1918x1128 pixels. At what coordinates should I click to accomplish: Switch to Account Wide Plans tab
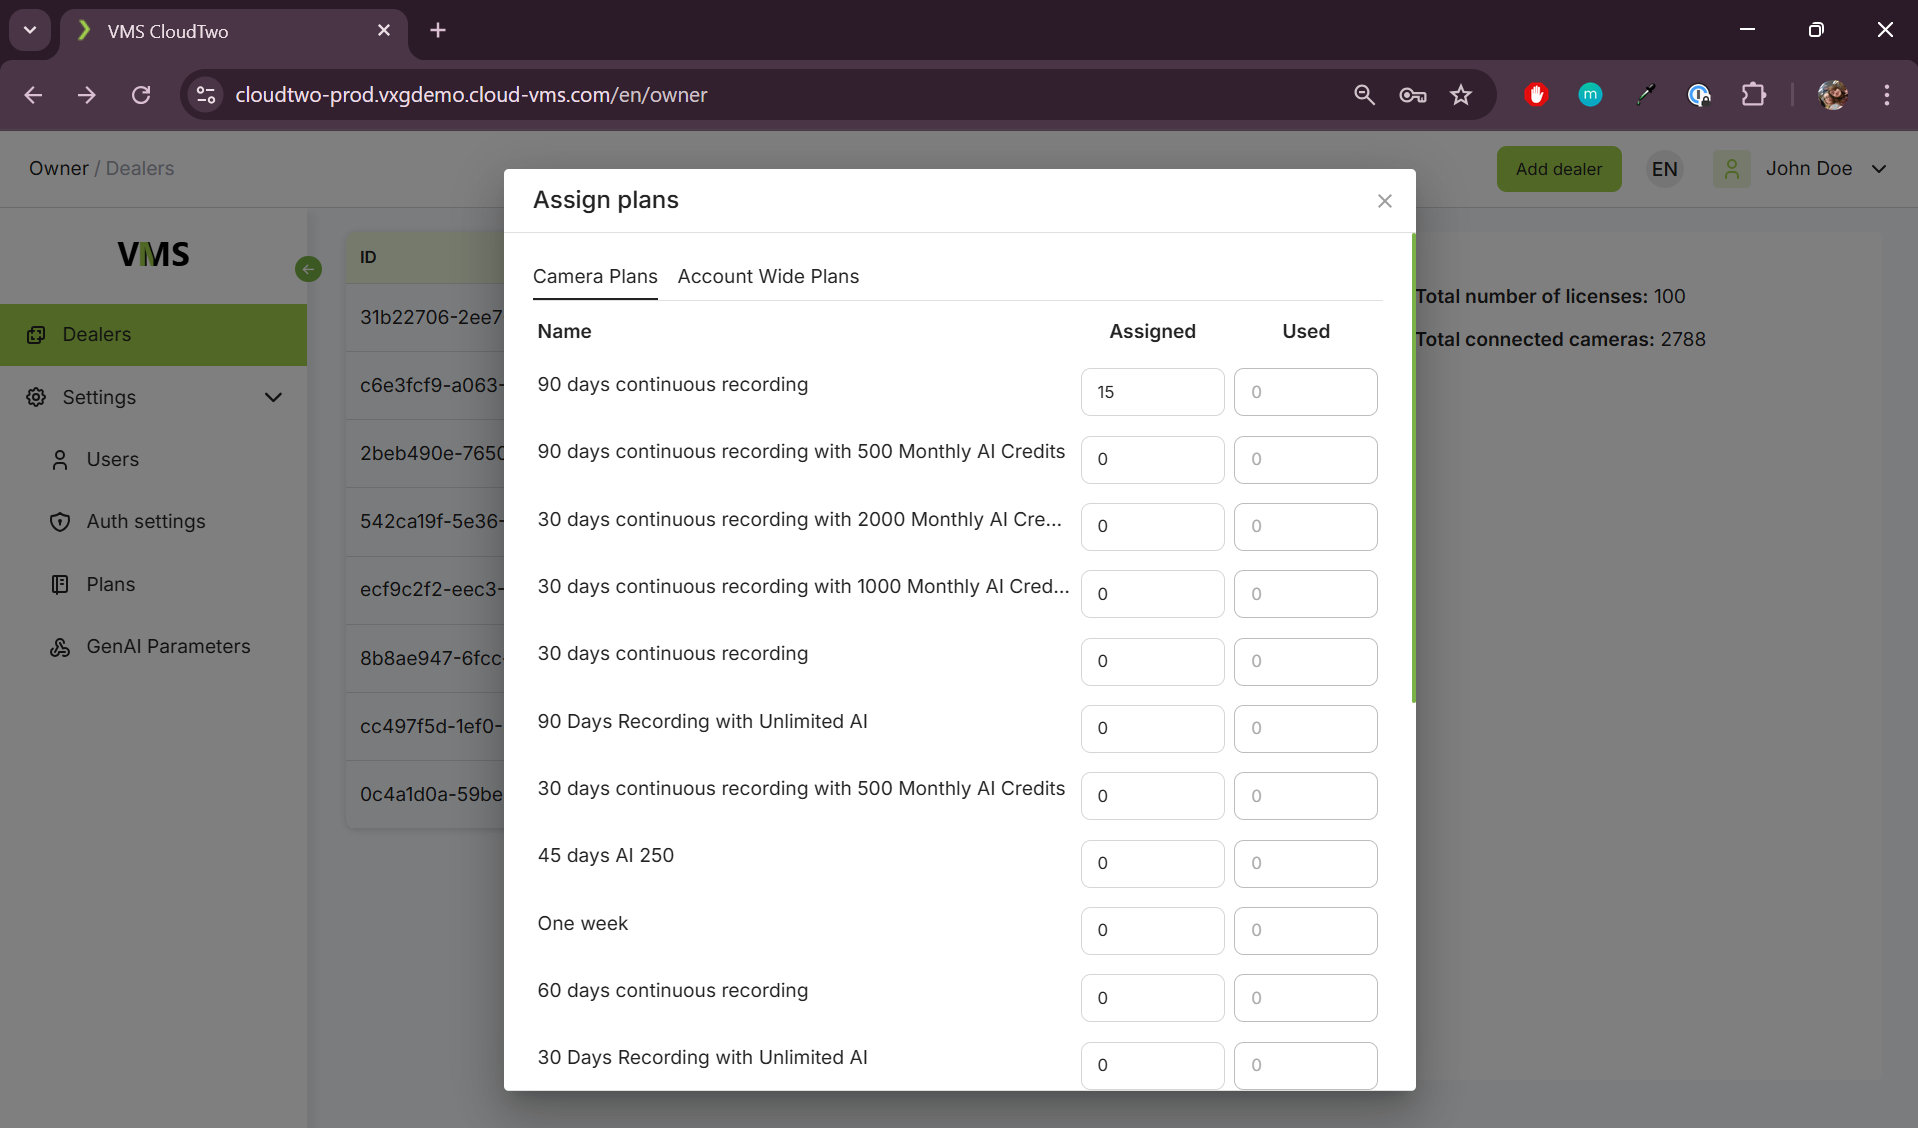point(768,277)
